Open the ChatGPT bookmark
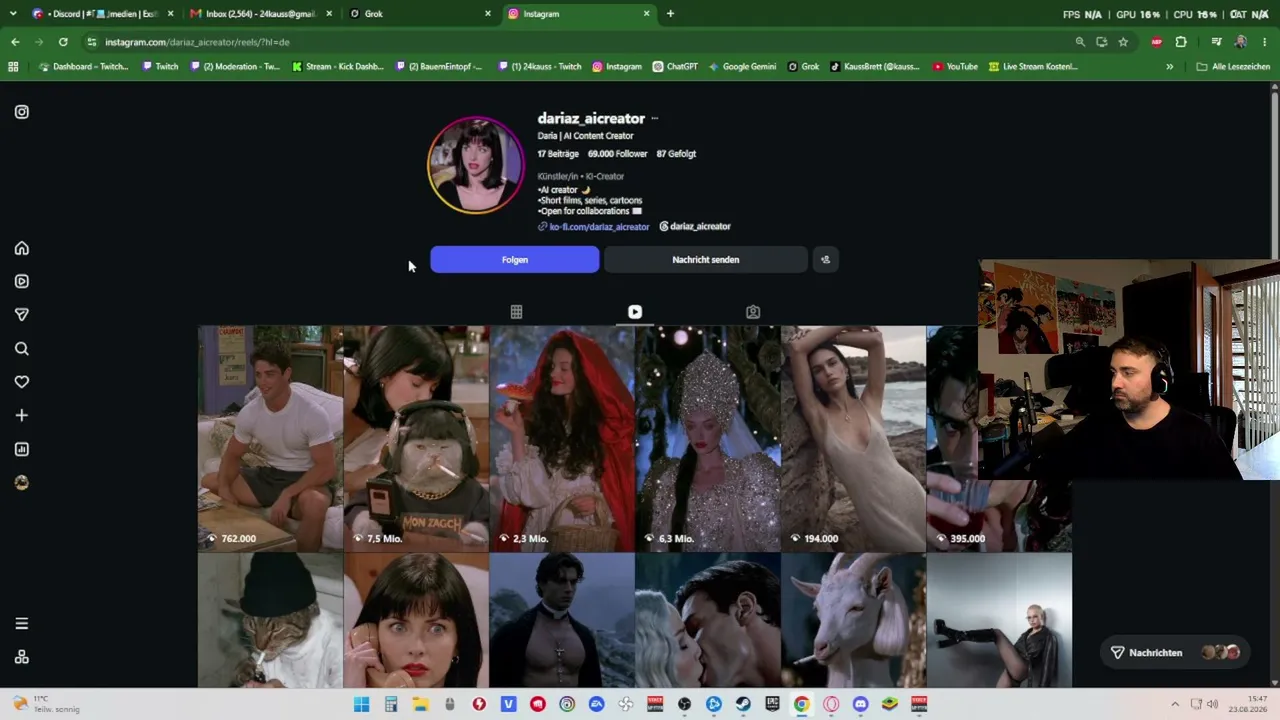1280x720 pixels. 675,67
